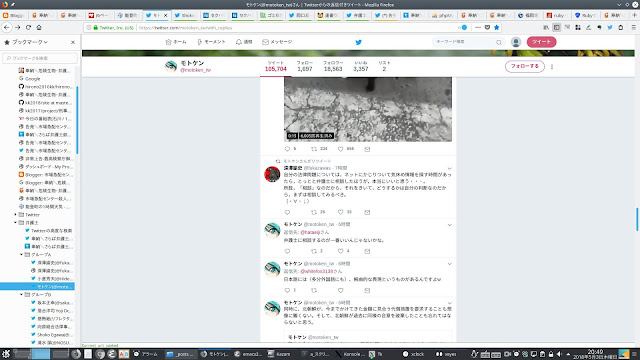
Task: Click the 20:49 clock in the system tray
Action: click(595, 351)
